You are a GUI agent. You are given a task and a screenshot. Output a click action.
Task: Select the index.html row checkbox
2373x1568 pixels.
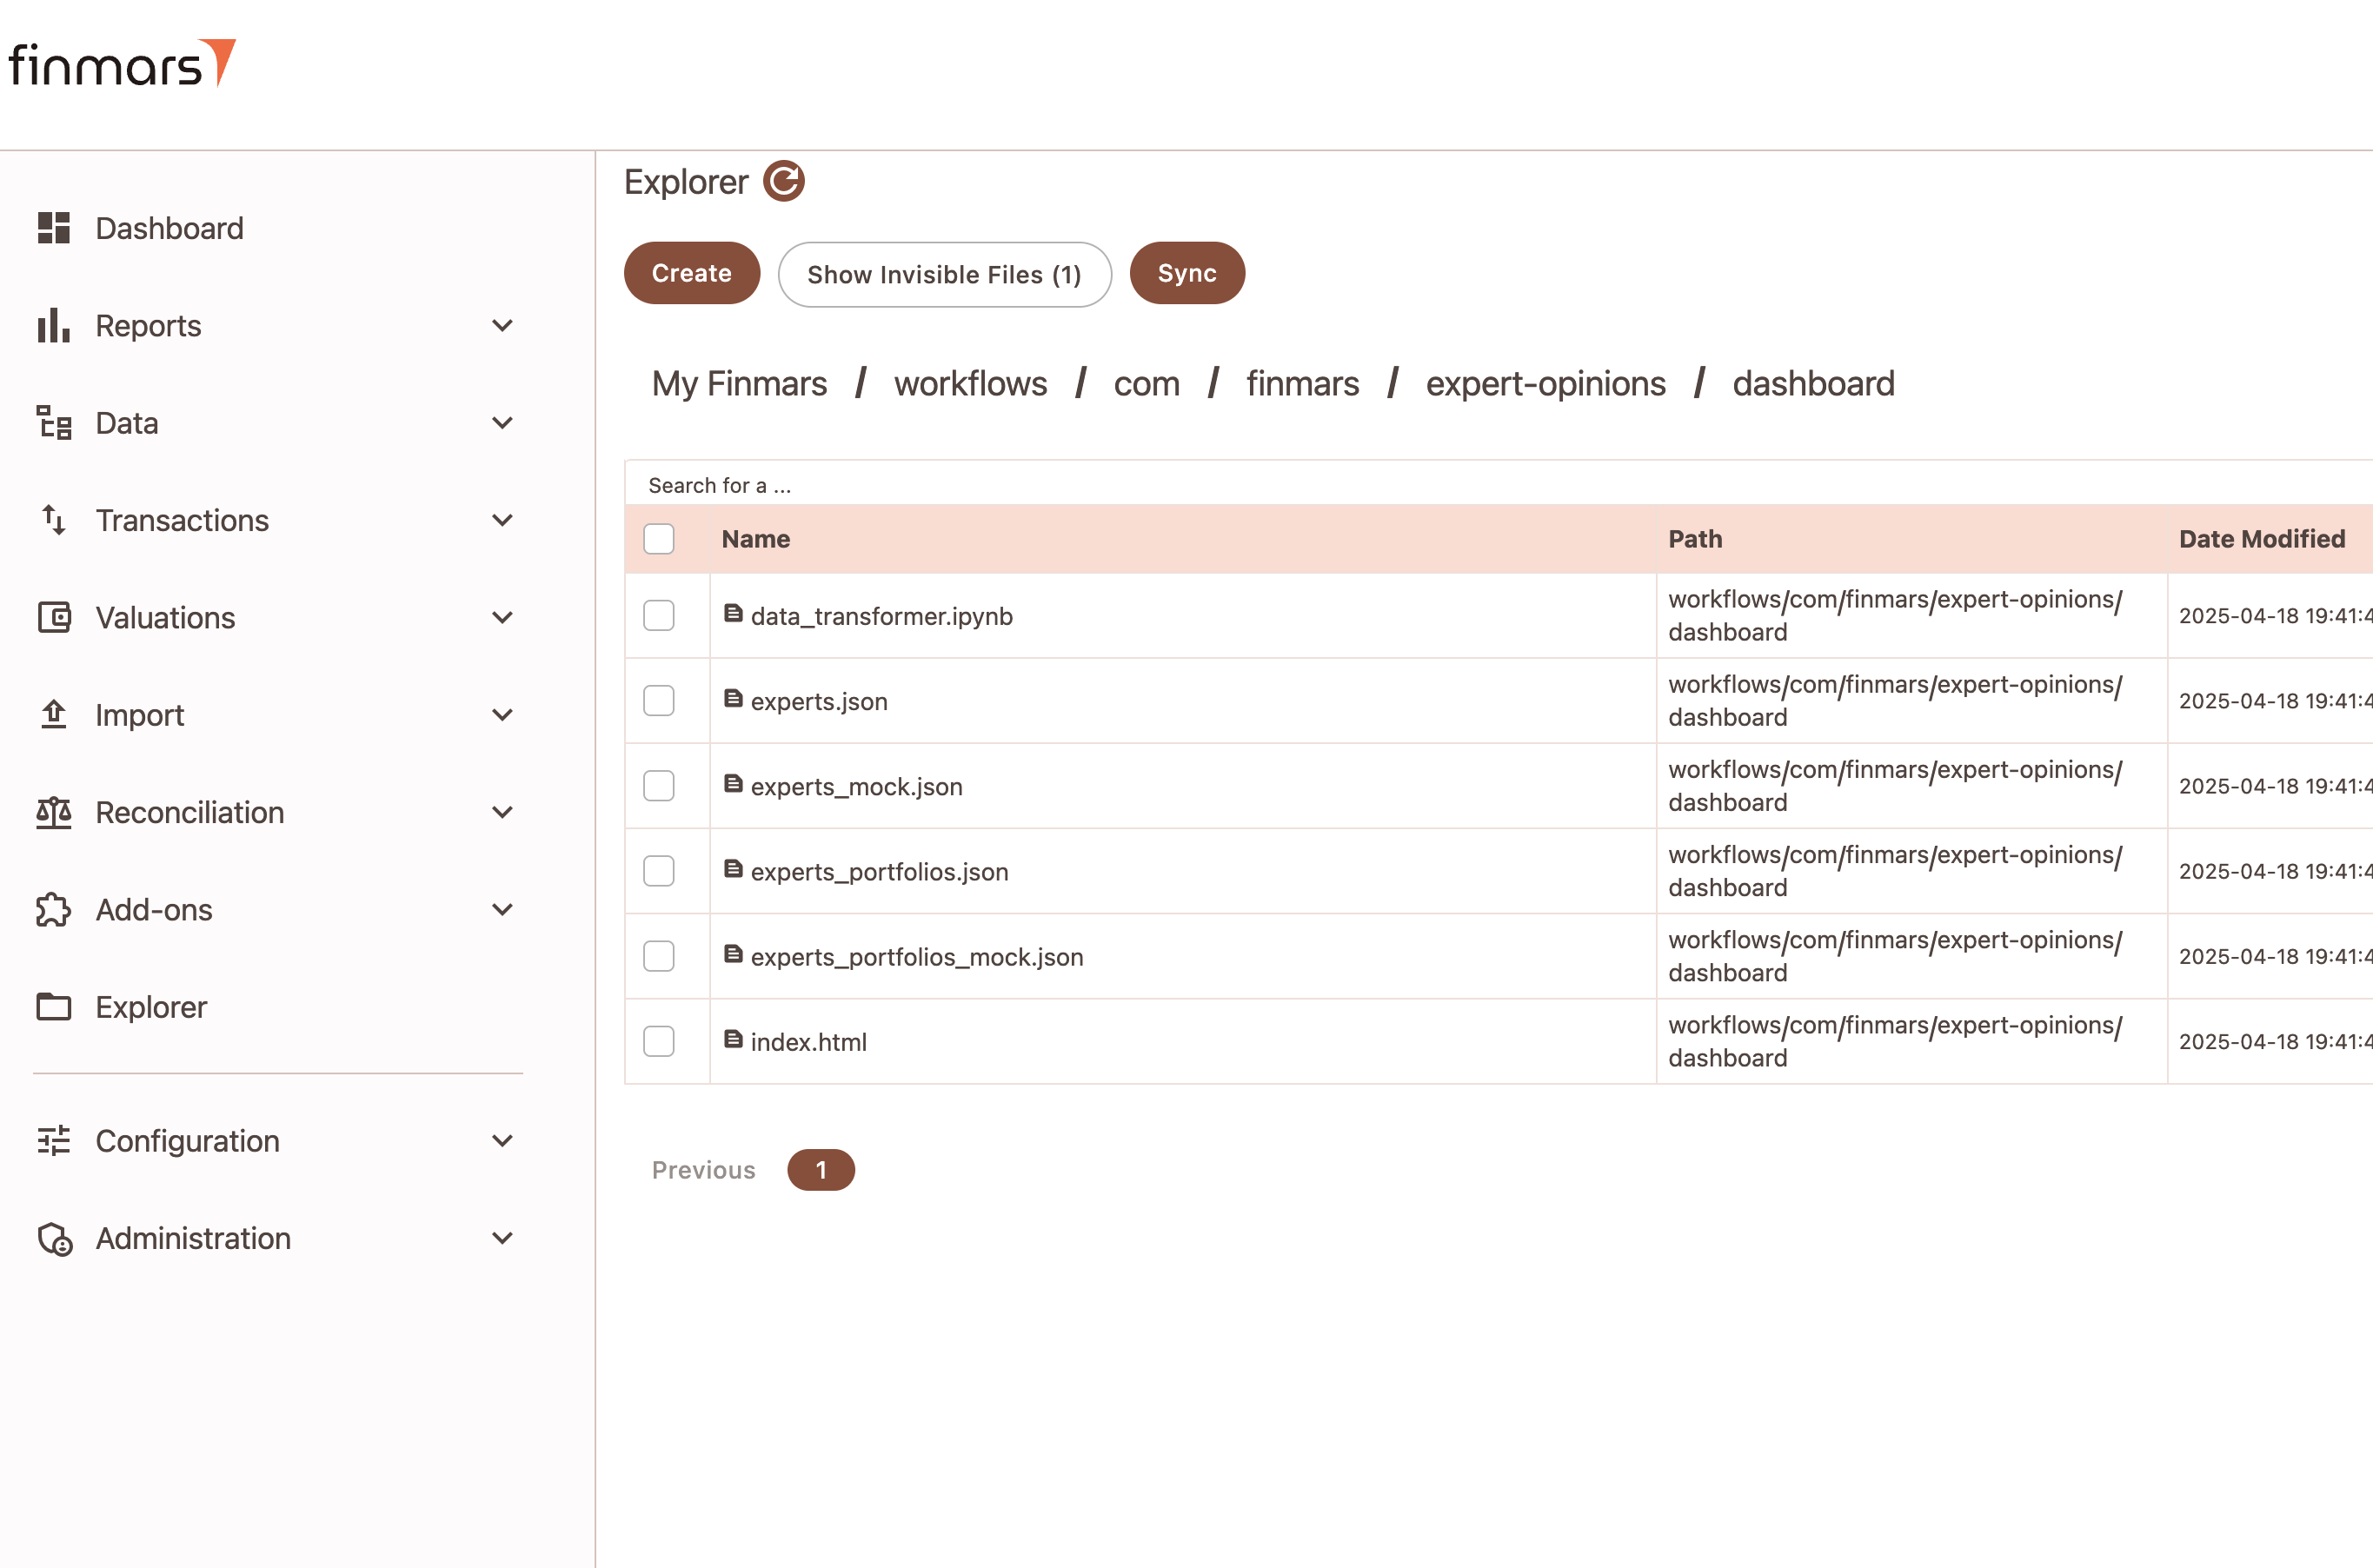[658, 1042]
